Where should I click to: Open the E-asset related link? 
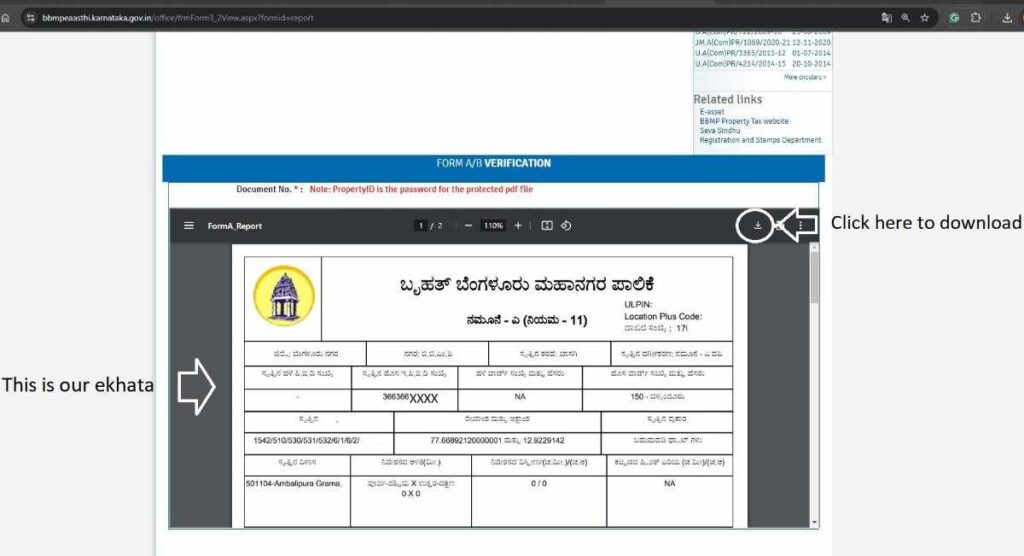click(x=711, y=112)
